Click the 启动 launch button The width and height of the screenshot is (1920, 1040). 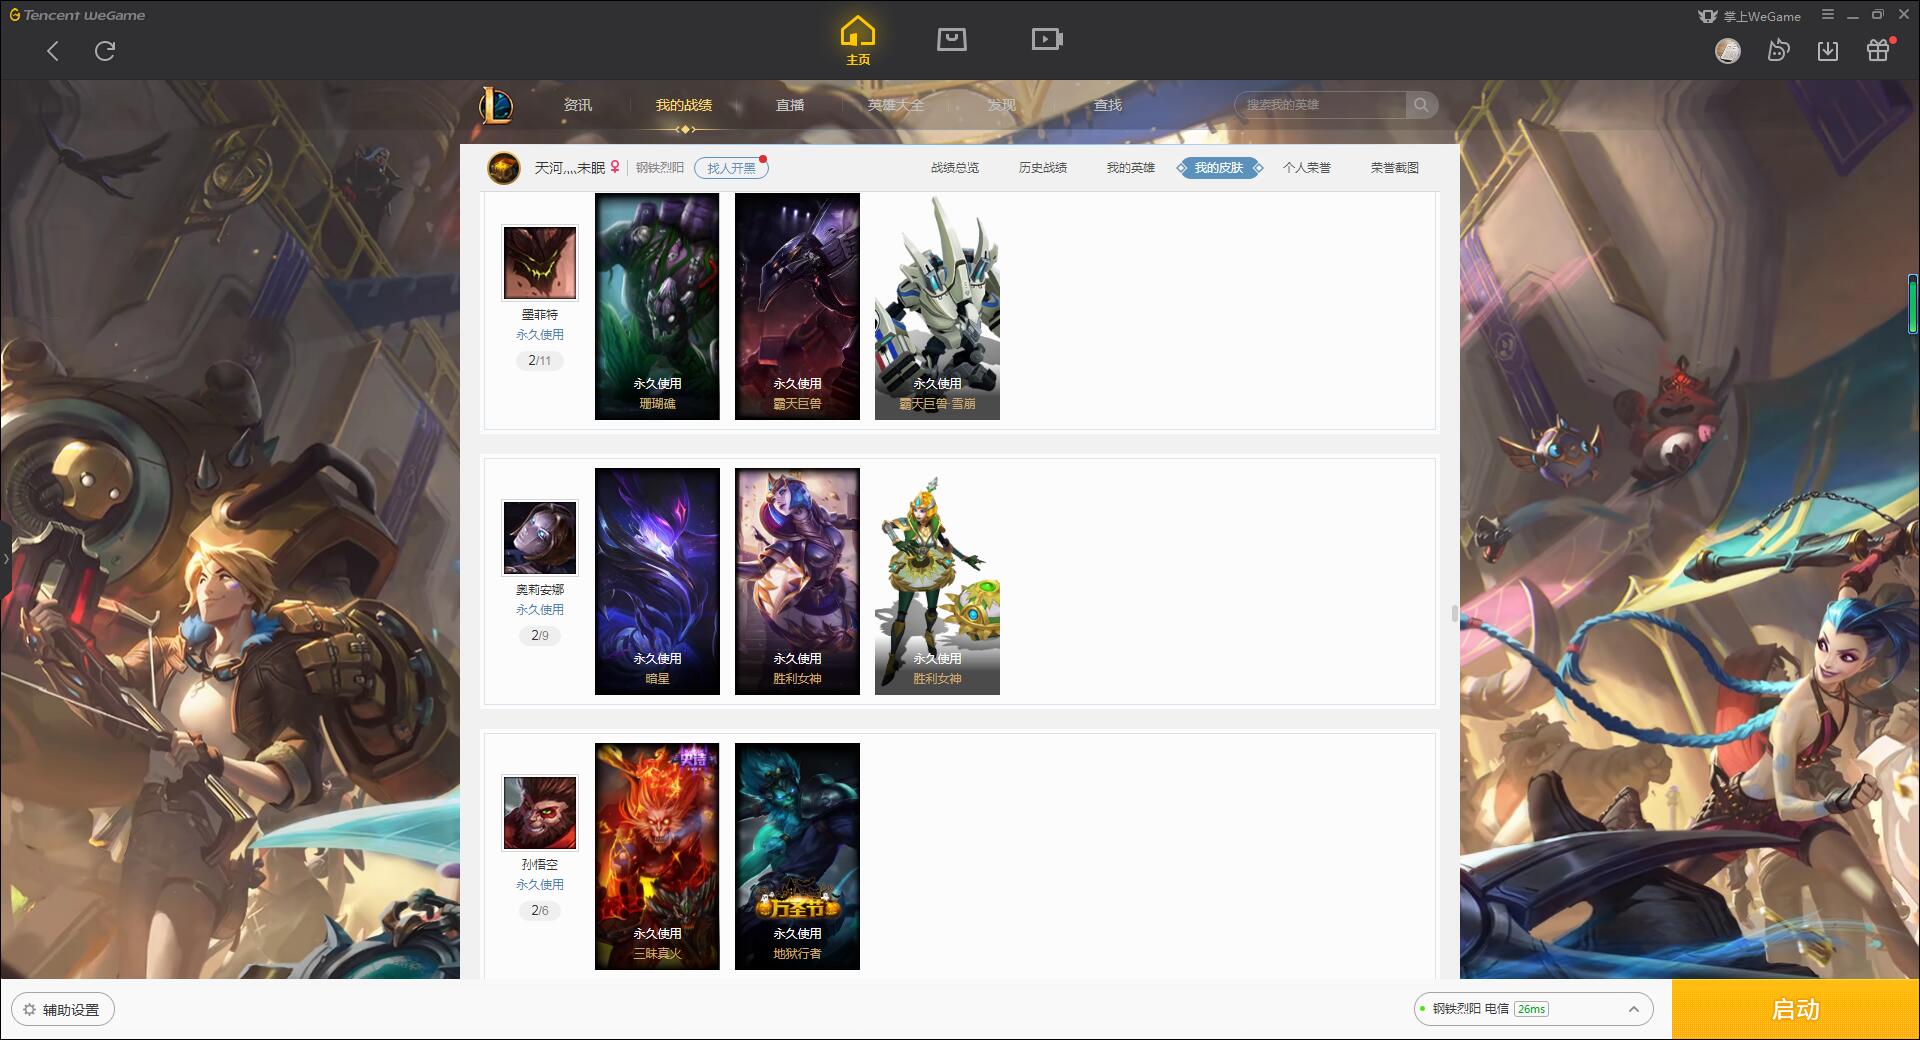[x=1795, y=1010]
